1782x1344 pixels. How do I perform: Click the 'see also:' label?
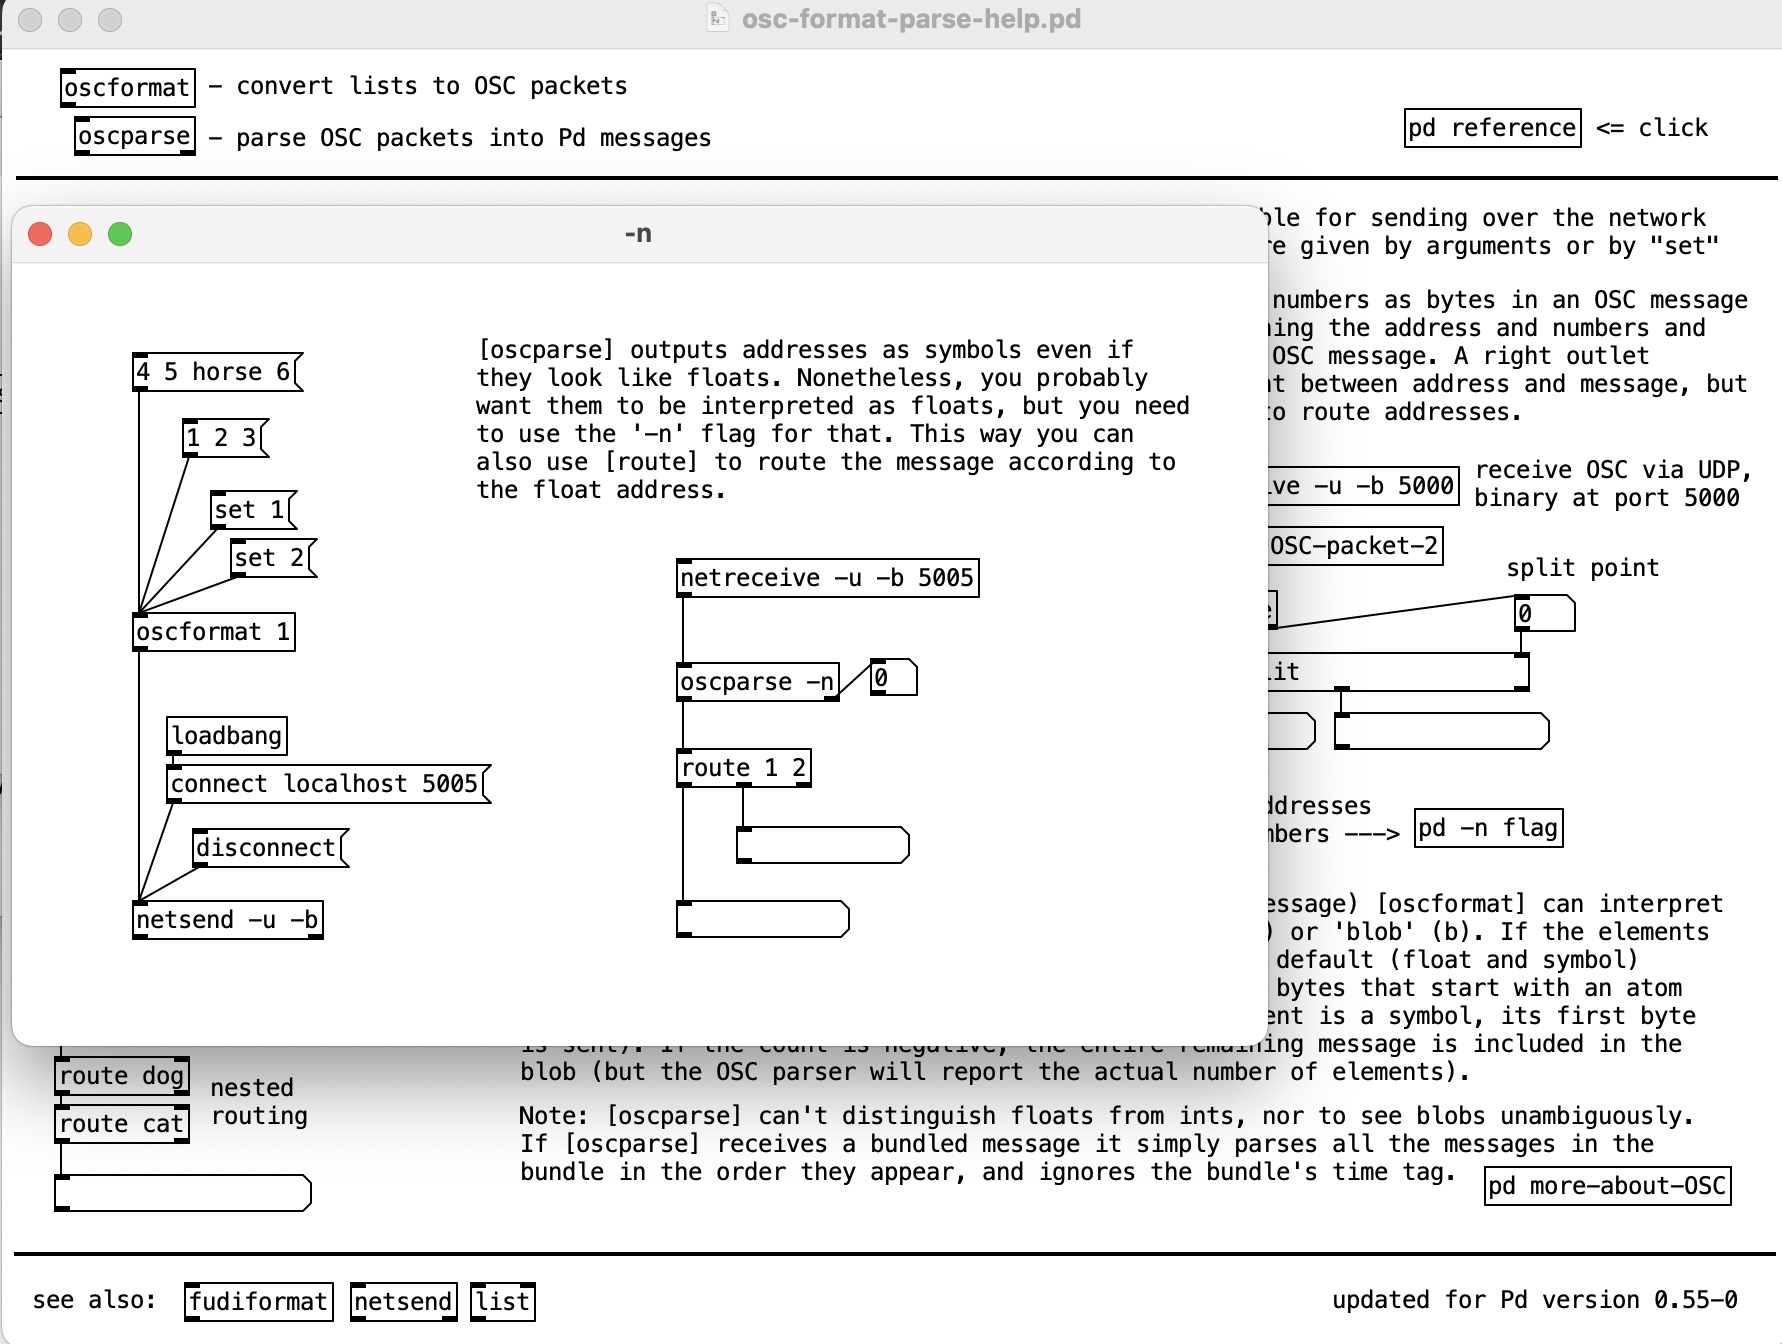pos(95,1300)
